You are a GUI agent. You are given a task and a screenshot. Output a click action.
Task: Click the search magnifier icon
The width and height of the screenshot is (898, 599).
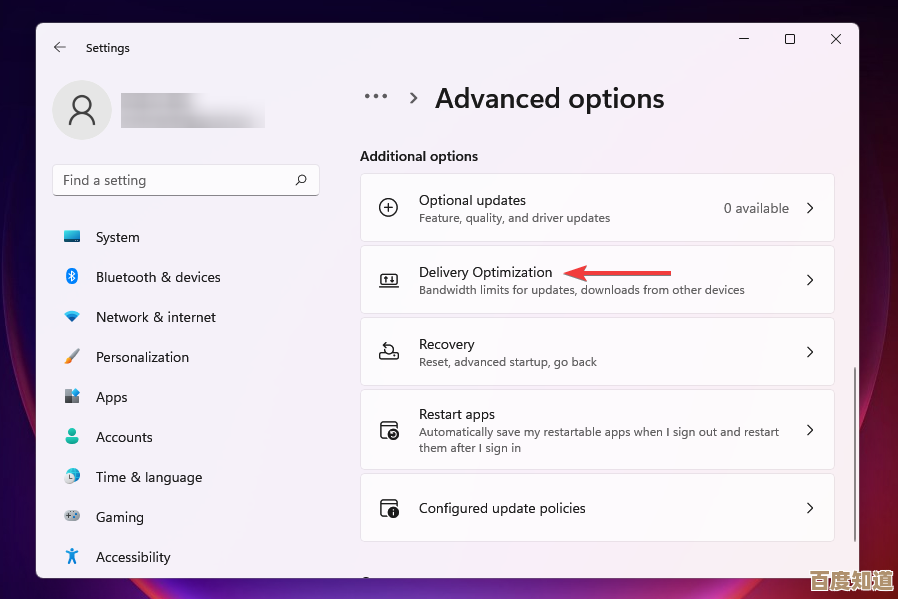click(x=301, y=180)
